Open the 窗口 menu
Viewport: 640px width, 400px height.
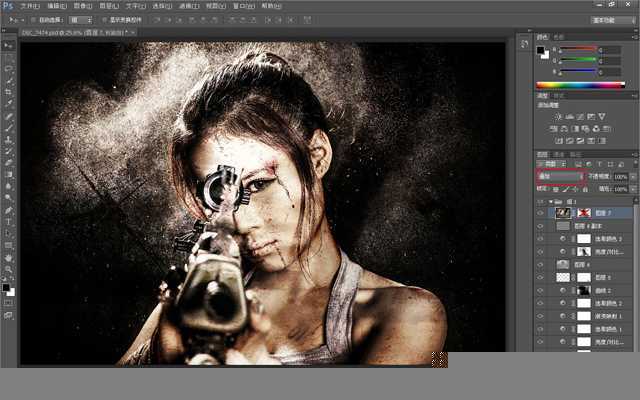(x=244, y=6)
